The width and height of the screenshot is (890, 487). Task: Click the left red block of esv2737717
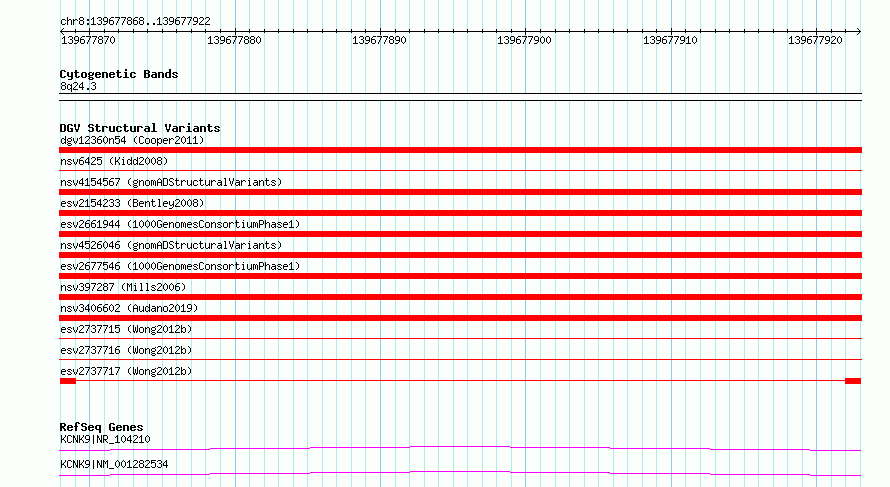[x=68, y=381]
